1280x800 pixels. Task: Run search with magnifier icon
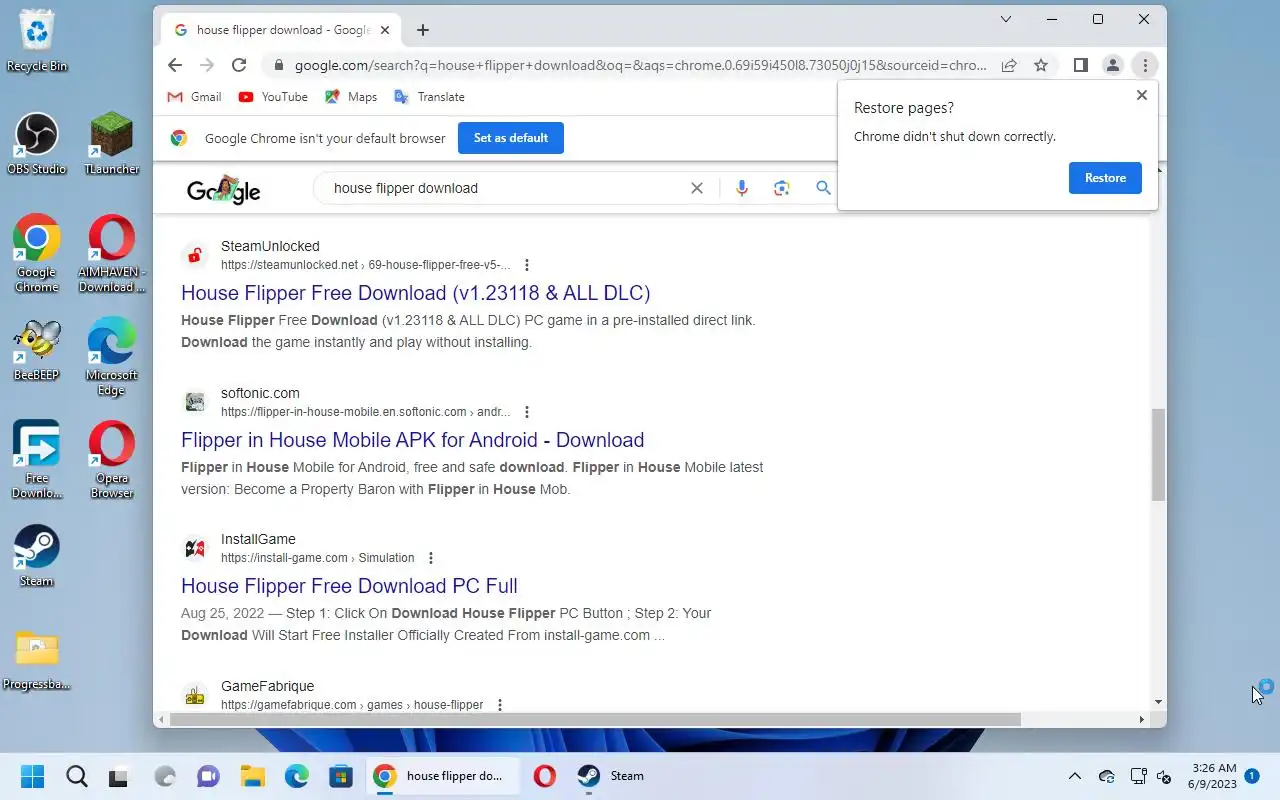click(x=823, y=188)
